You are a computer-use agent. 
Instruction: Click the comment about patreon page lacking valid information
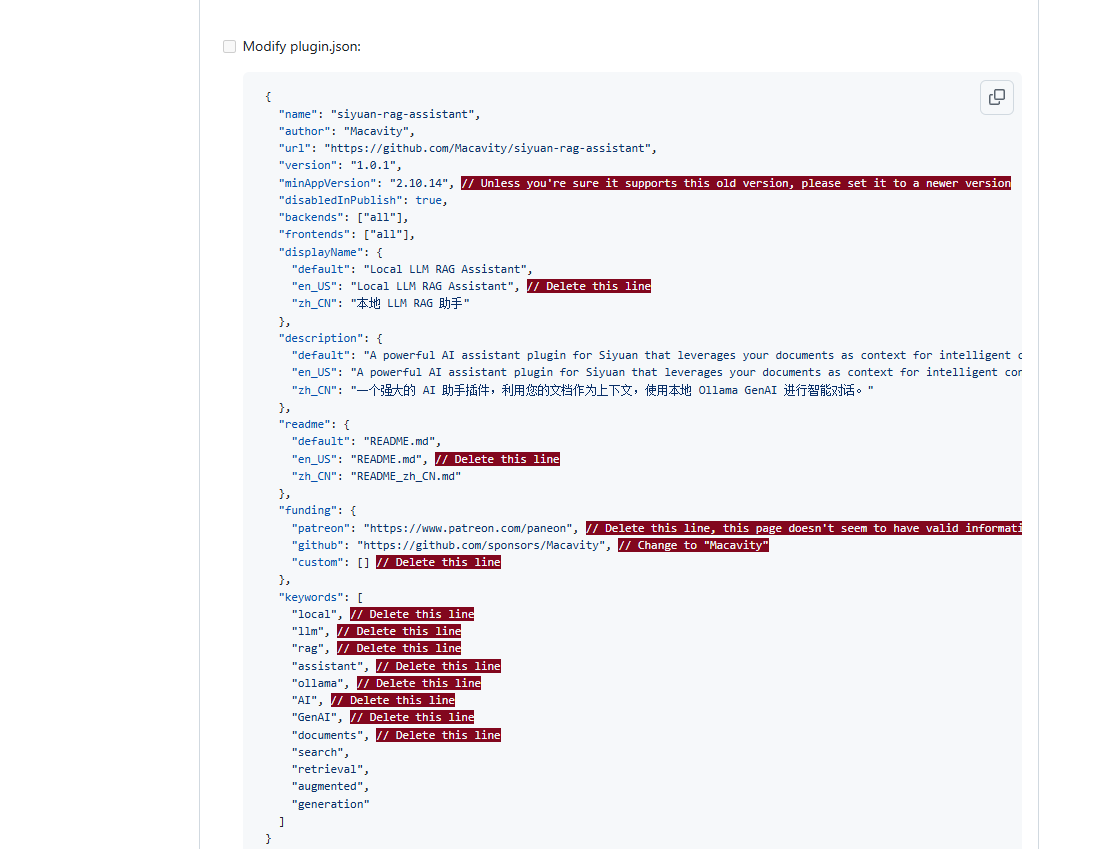point(804,528)
